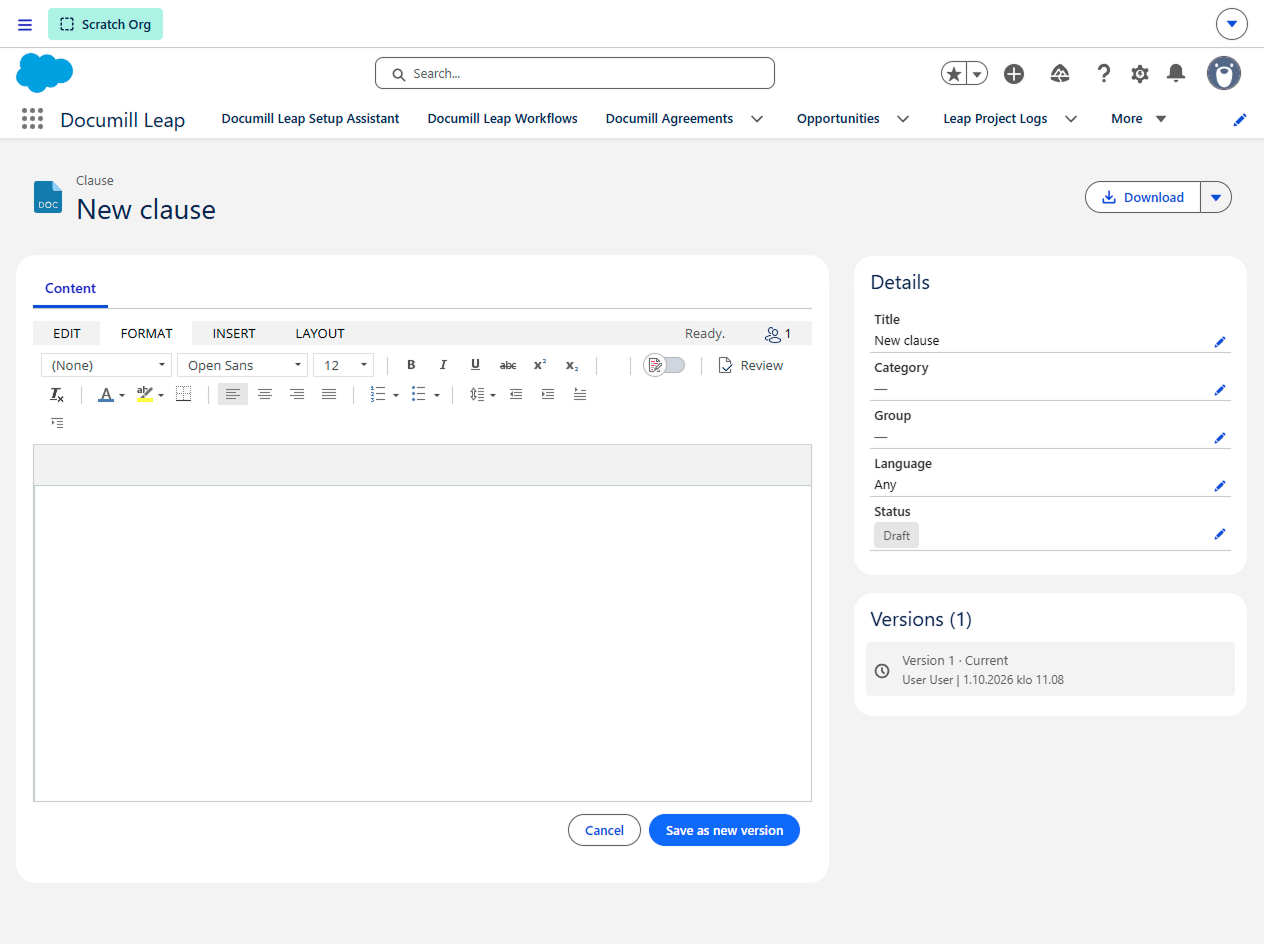Image resolution: width=1264 pixels, height=944 pixels.
Task: Justify the text
Action: click(329, 394)
